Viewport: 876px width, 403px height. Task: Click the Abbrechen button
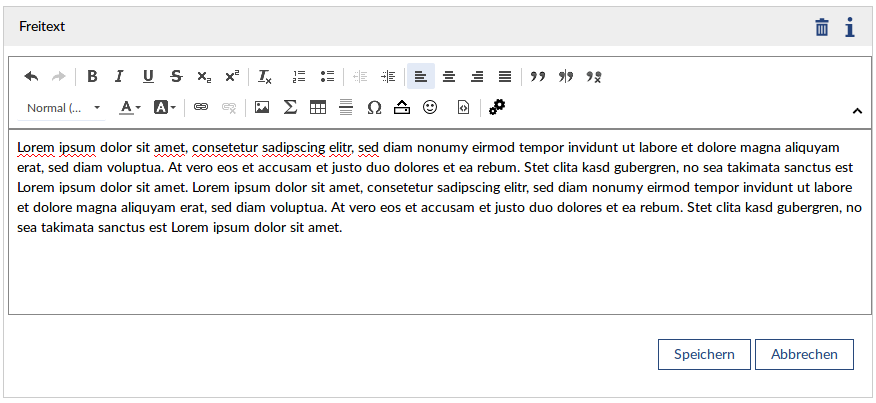804,354
